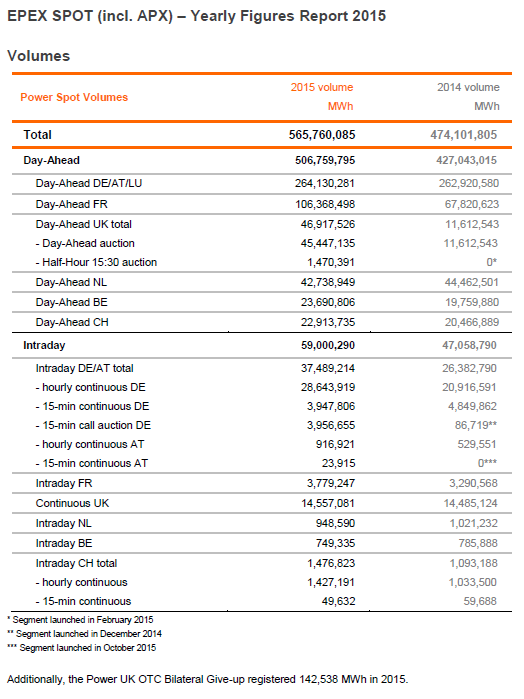The width and height of the screenshot is (524, 699).
Task: Click the Day-Ahead DE/AT/LU row label
Action: click(x=89, y=183)
